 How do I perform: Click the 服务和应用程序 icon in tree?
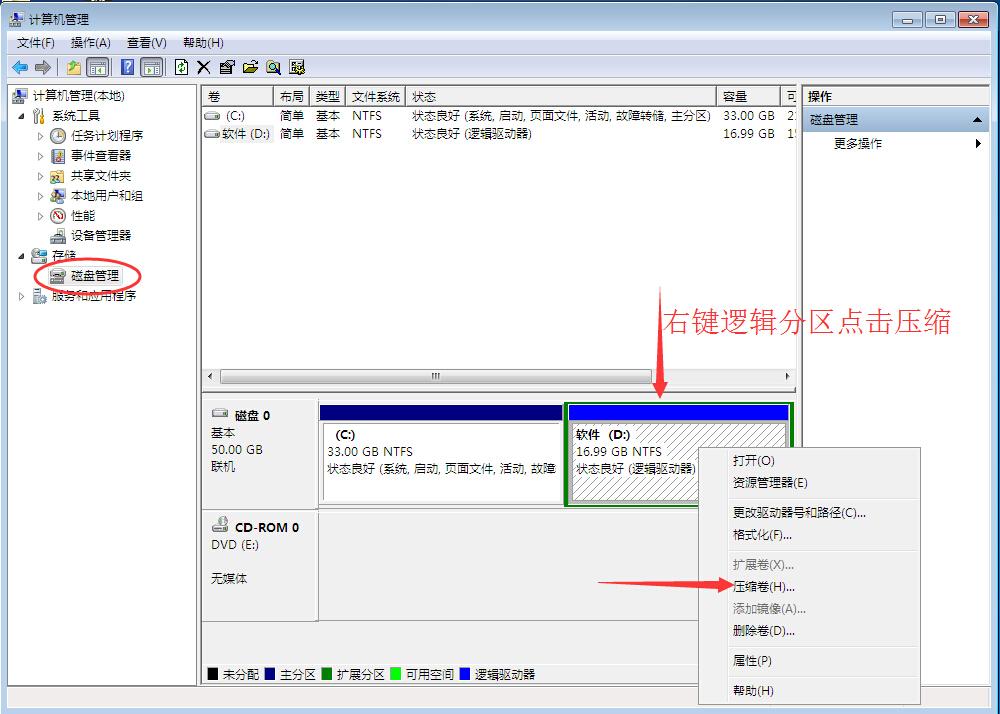39,296
